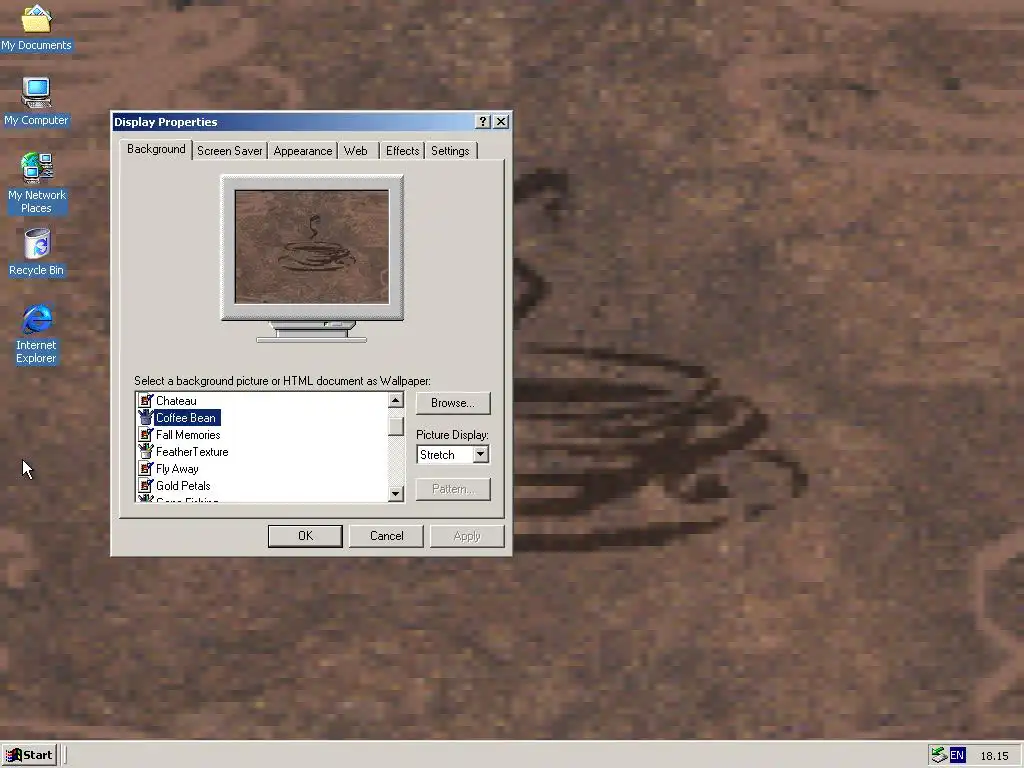Close the Display Properties dialog
This screenshot has width=1024, height=768.
(x=501, y=121)
